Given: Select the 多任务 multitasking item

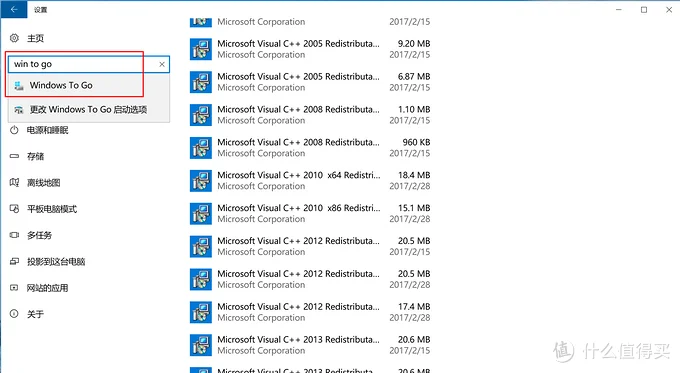Looking at the screenshot, I should click(39, 235).
